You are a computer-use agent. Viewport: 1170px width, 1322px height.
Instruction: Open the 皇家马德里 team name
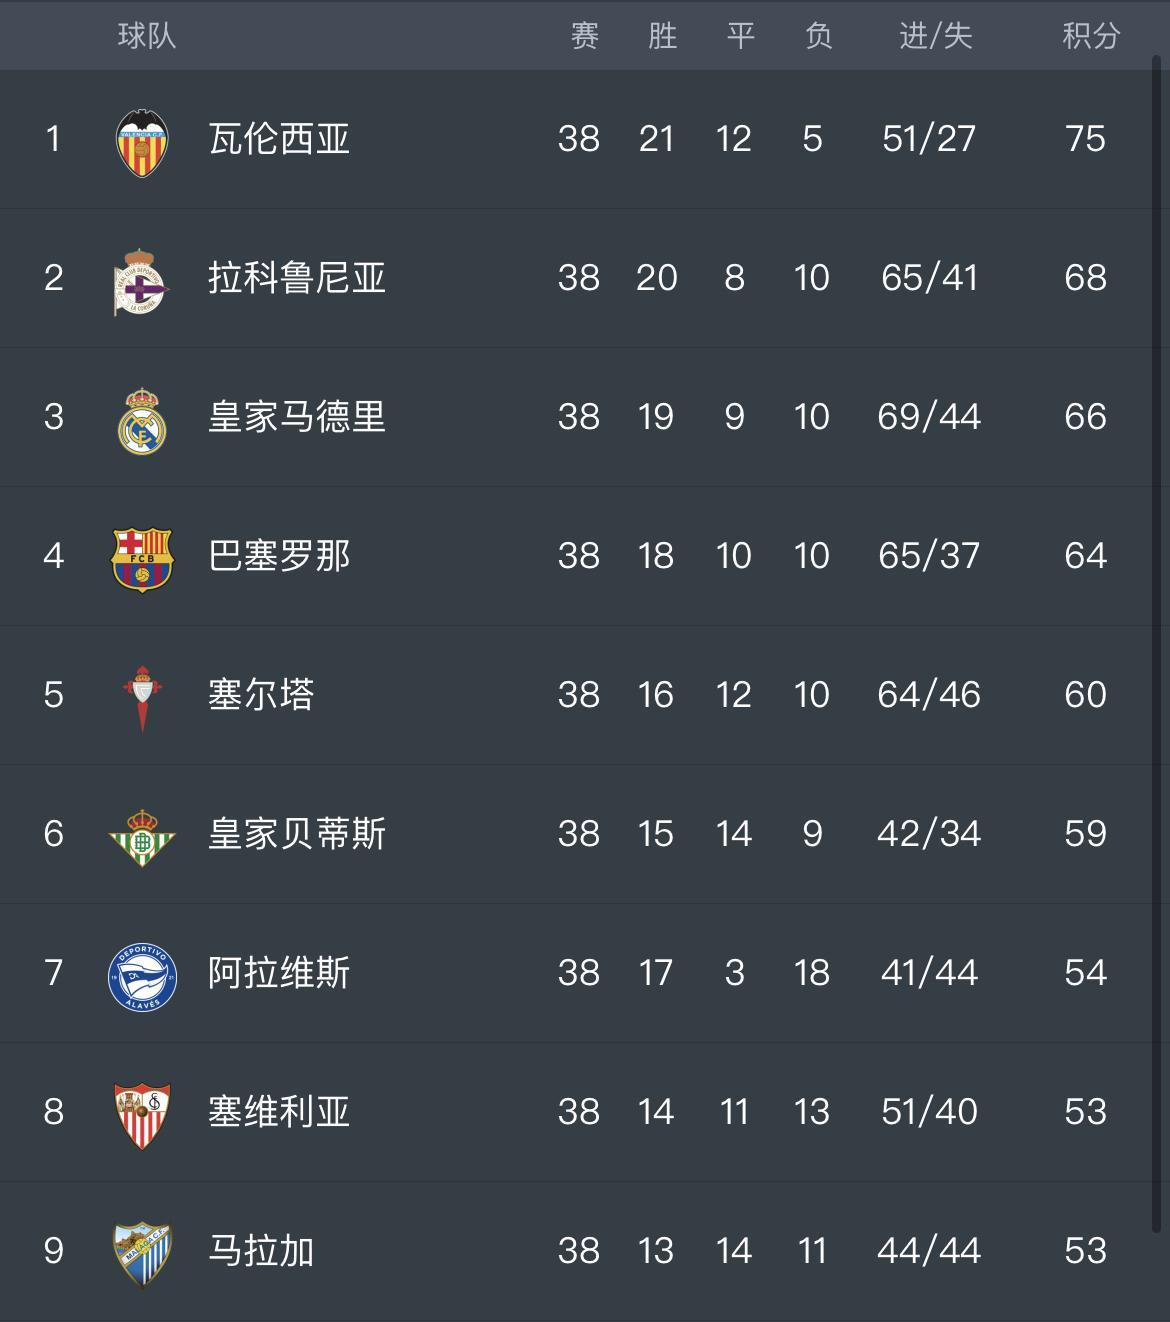(297, 417)
